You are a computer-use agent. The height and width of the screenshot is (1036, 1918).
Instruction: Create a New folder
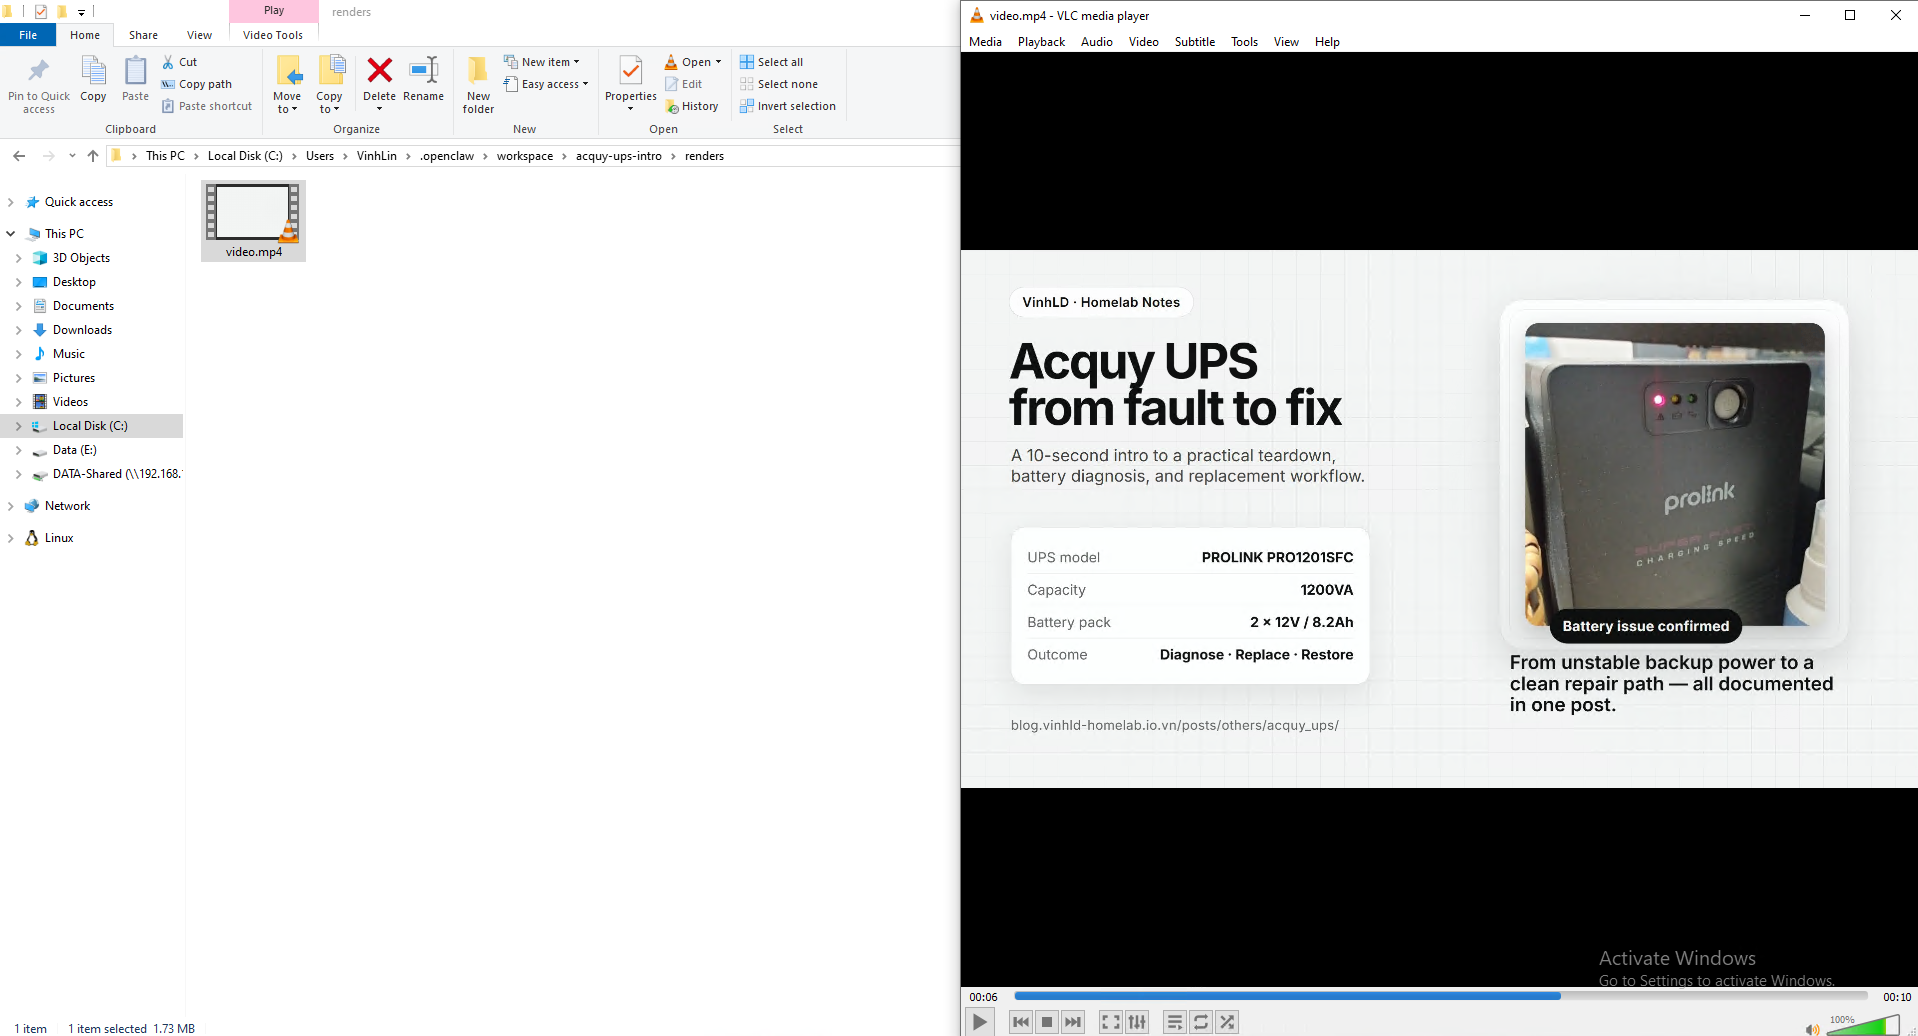point(478,85)
